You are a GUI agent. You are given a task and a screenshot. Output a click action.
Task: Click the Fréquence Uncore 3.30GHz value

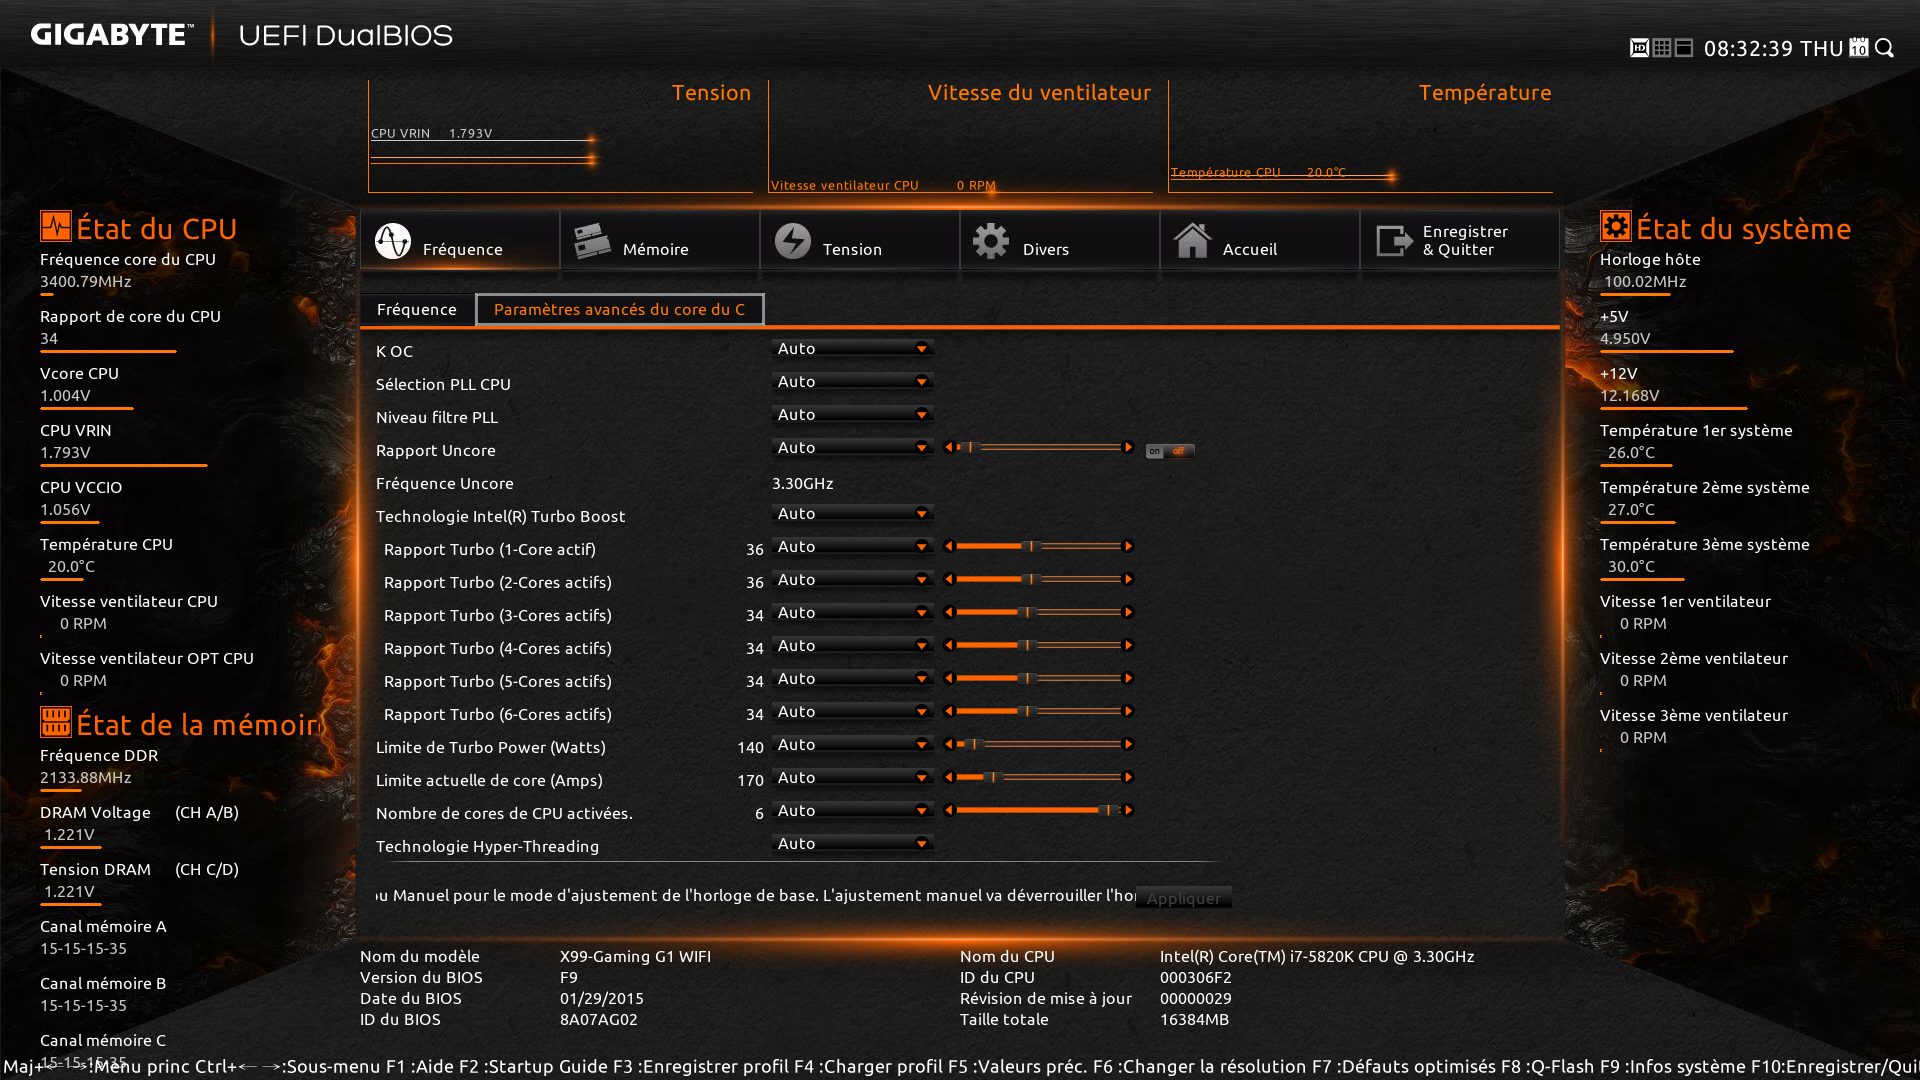(x=803, y=483)
